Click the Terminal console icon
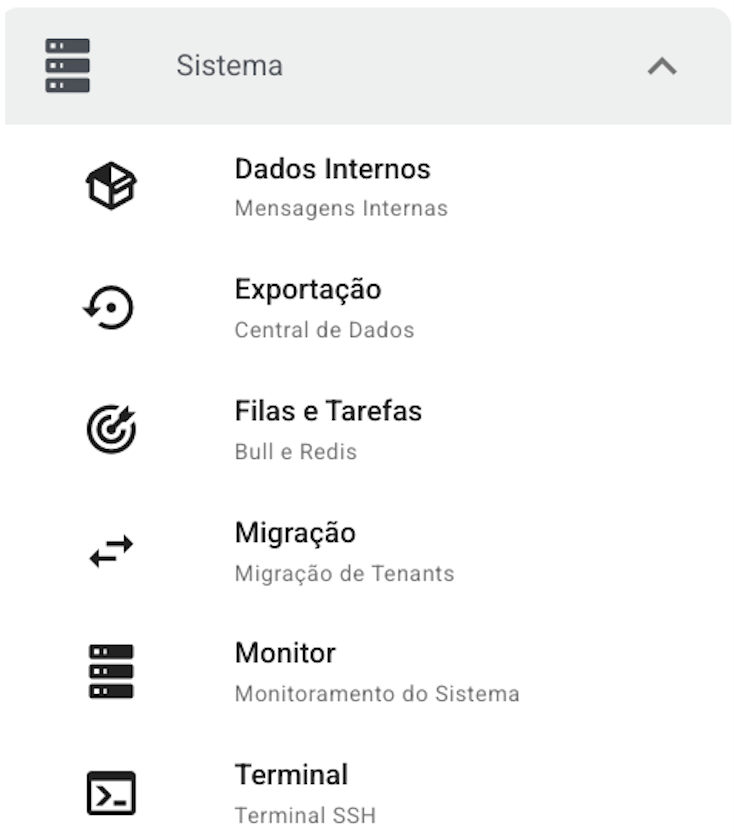 pyautogui.click(x=110, y=794)
